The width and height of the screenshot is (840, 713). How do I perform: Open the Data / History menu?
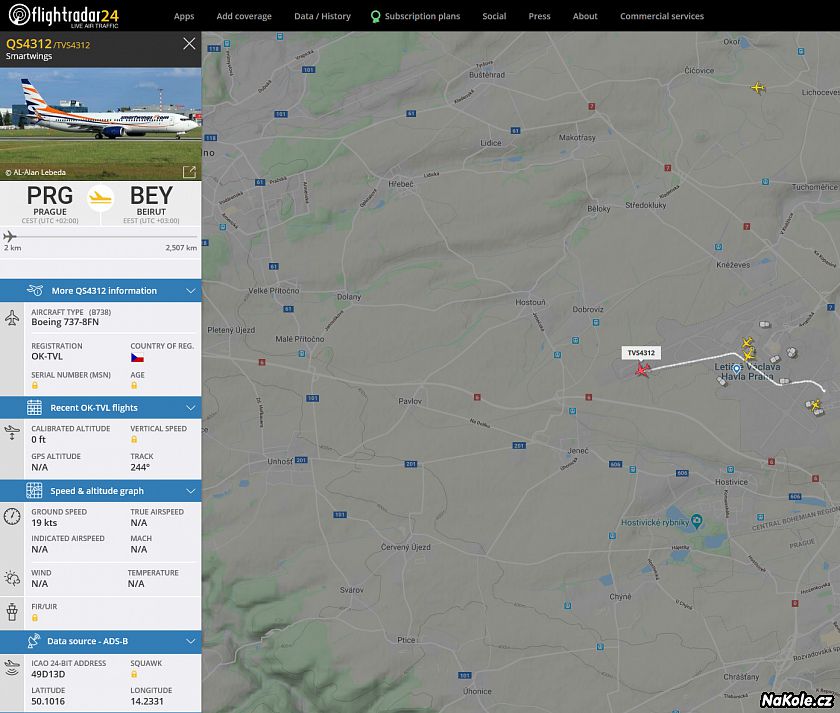pyautogui.click(x=322, y=16)
